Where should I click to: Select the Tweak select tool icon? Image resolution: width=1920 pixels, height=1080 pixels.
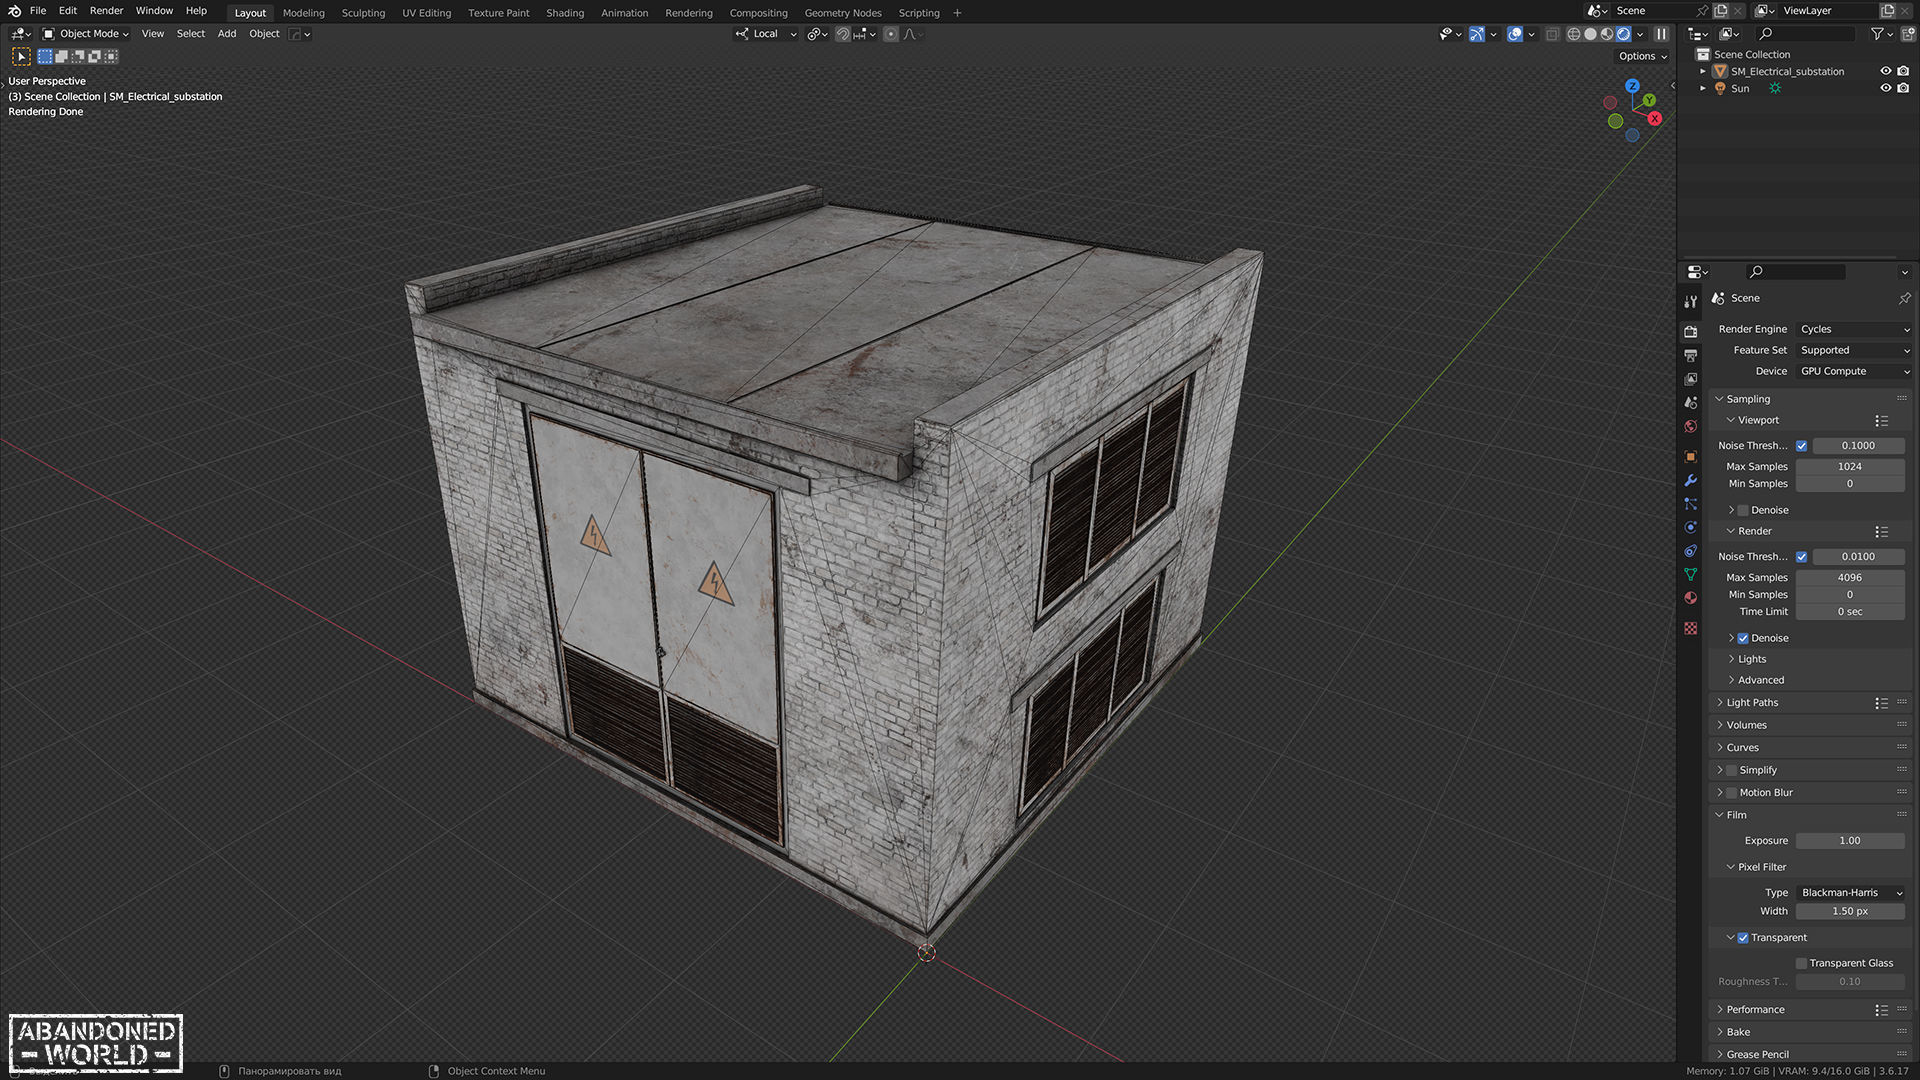click(x=22, y=57)
